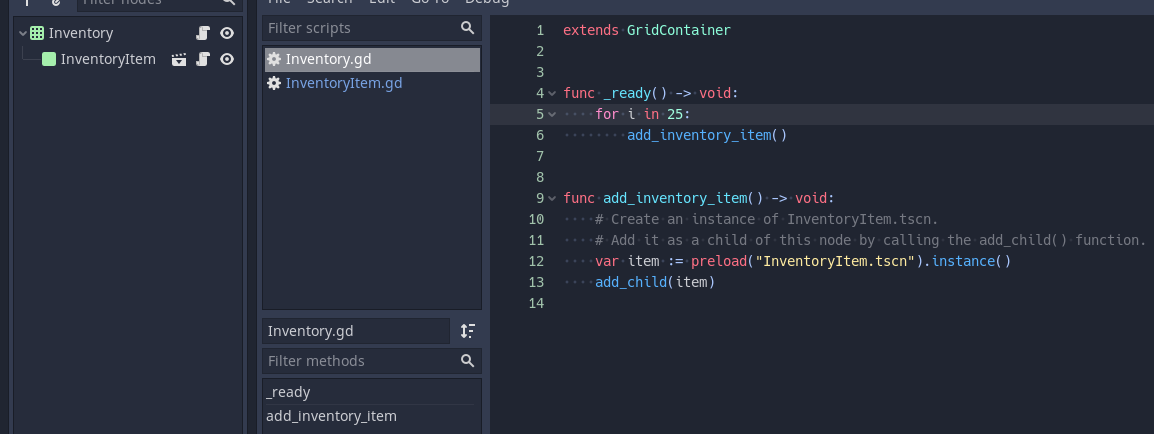Toggle alphabetical sorting of methods list
Viewport: 1154px width, 434px height.
point(467,331)
